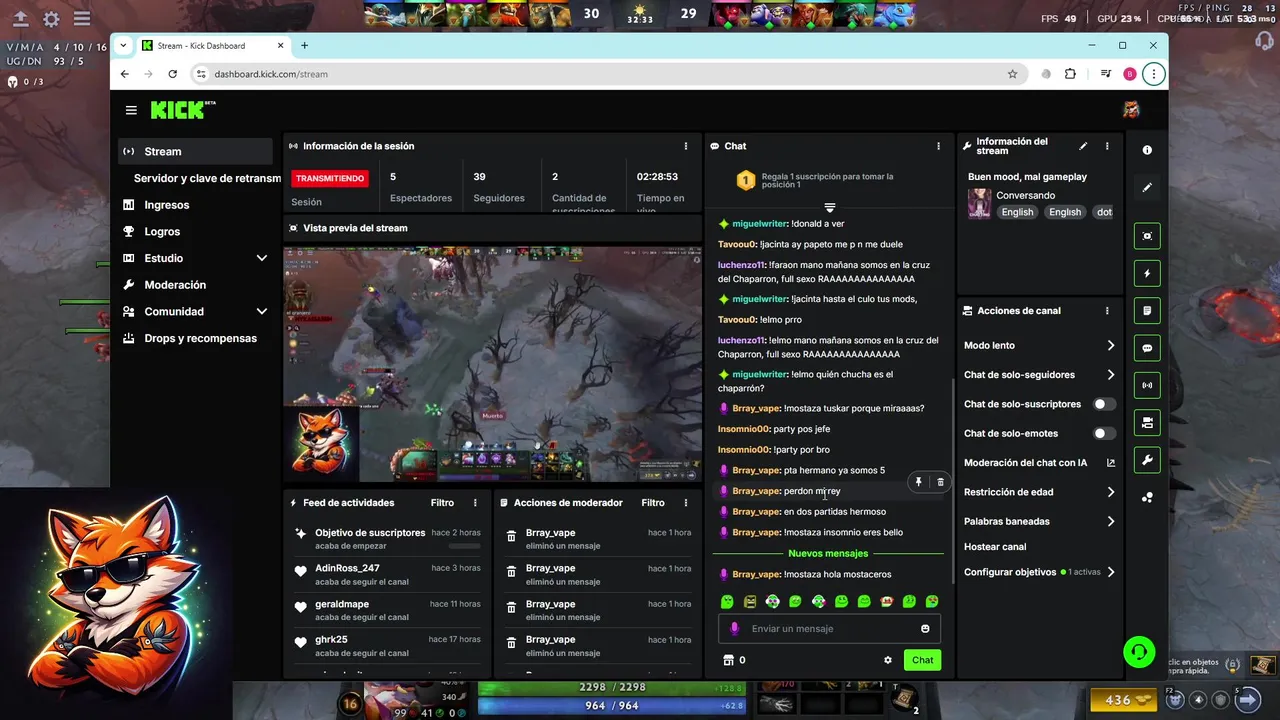Screen dimensions: 1280x720
Task: Open the hamburger menu beside the Kick logo
Action: tap(131, 110)
